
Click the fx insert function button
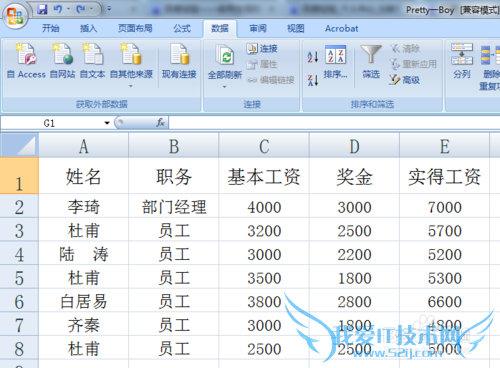pos(160,123)
